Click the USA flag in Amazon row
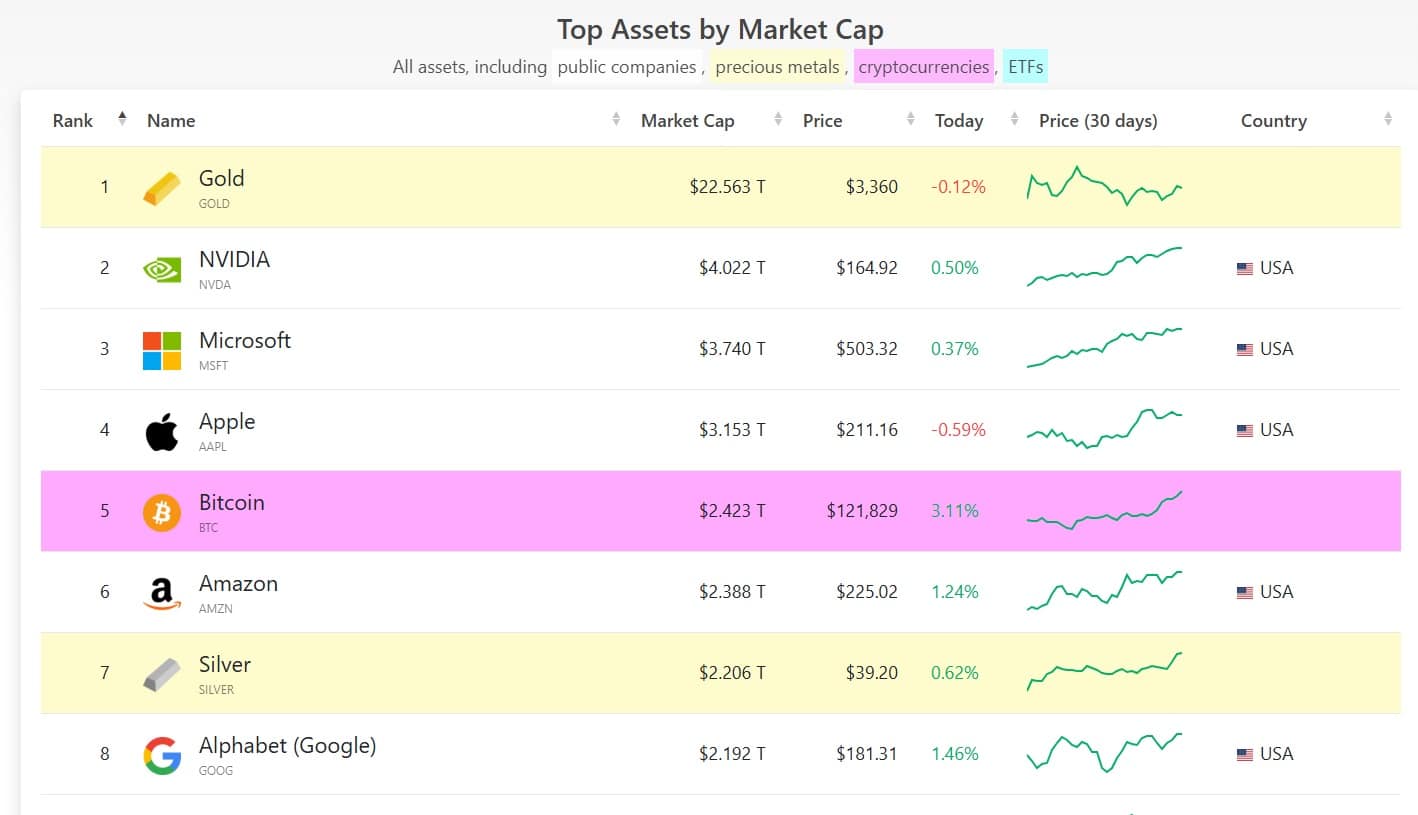1418x815 pixels. click(1245, 592)
